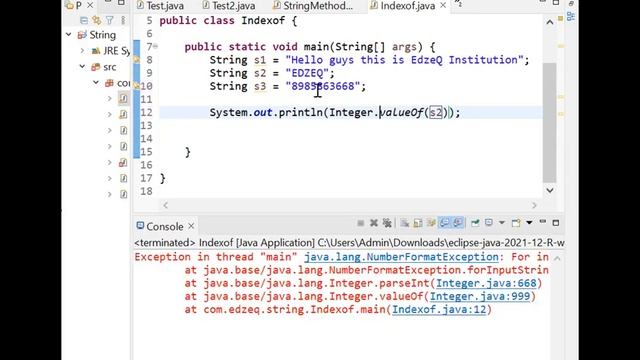Click the editor horizontal scrollbar right arrow

coord(534,205)
